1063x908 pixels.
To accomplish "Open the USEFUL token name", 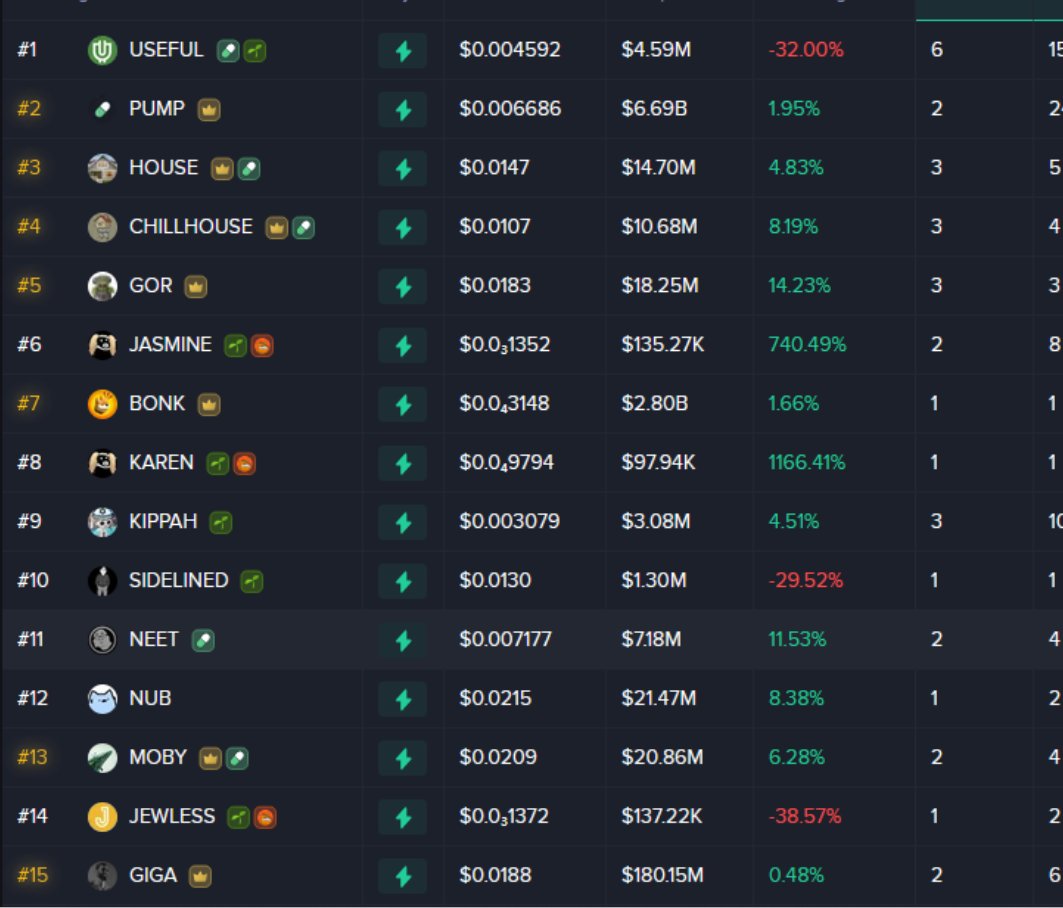I will [x=166, y=50].
